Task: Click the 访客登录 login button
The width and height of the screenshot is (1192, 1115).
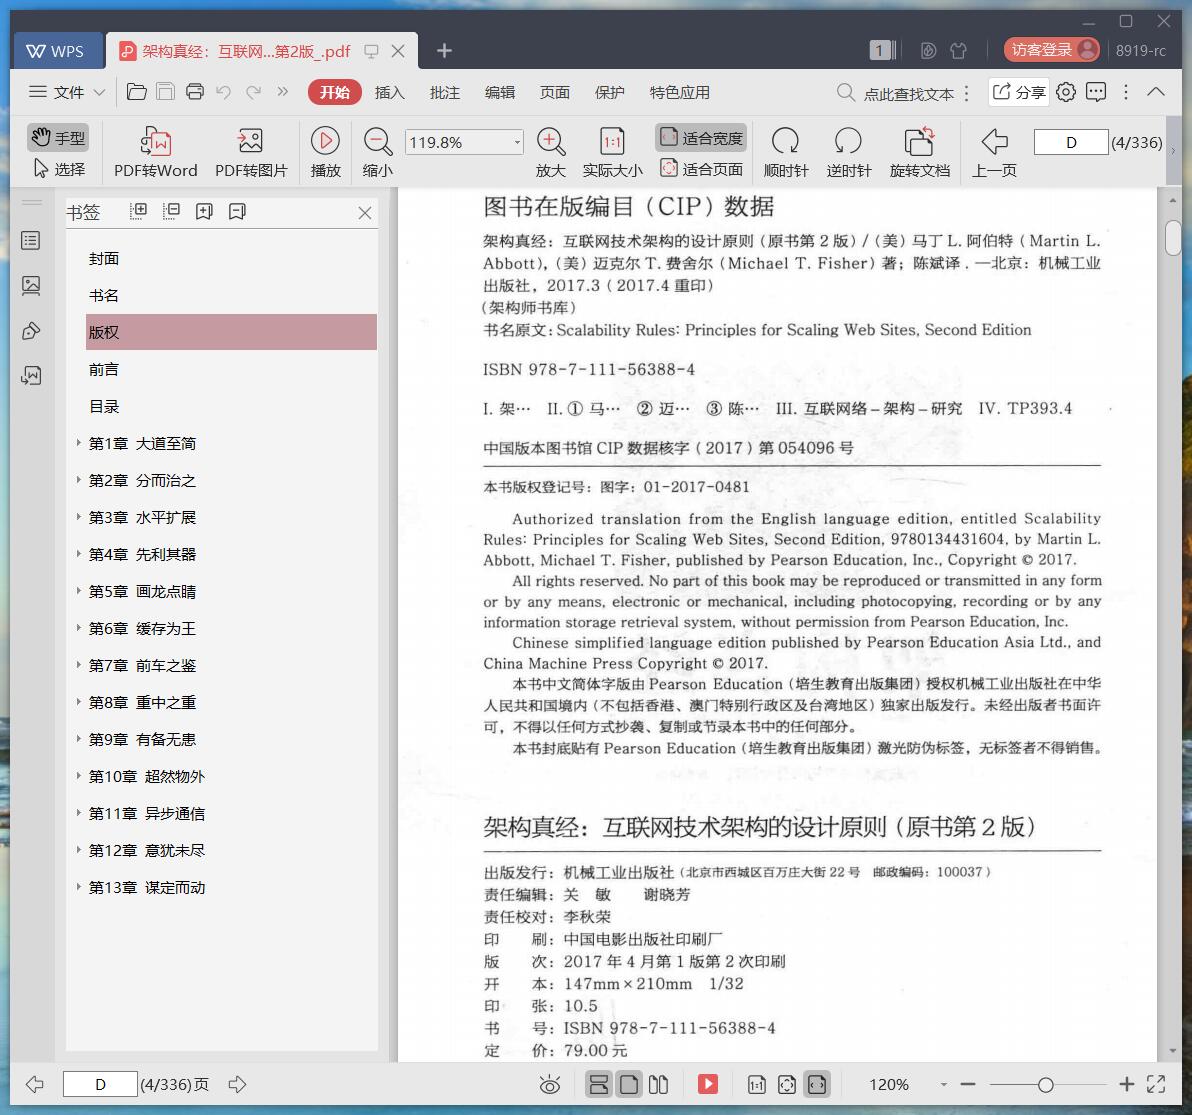Action: pos(1051,50)
